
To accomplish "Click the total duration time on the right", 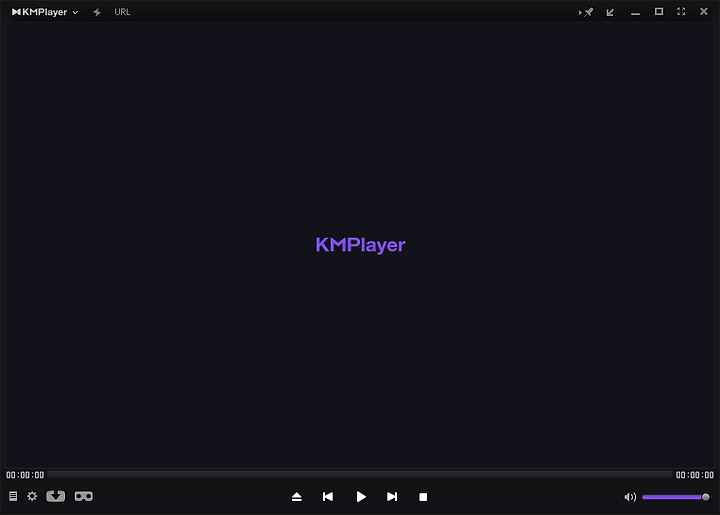I will pos(695,475).
